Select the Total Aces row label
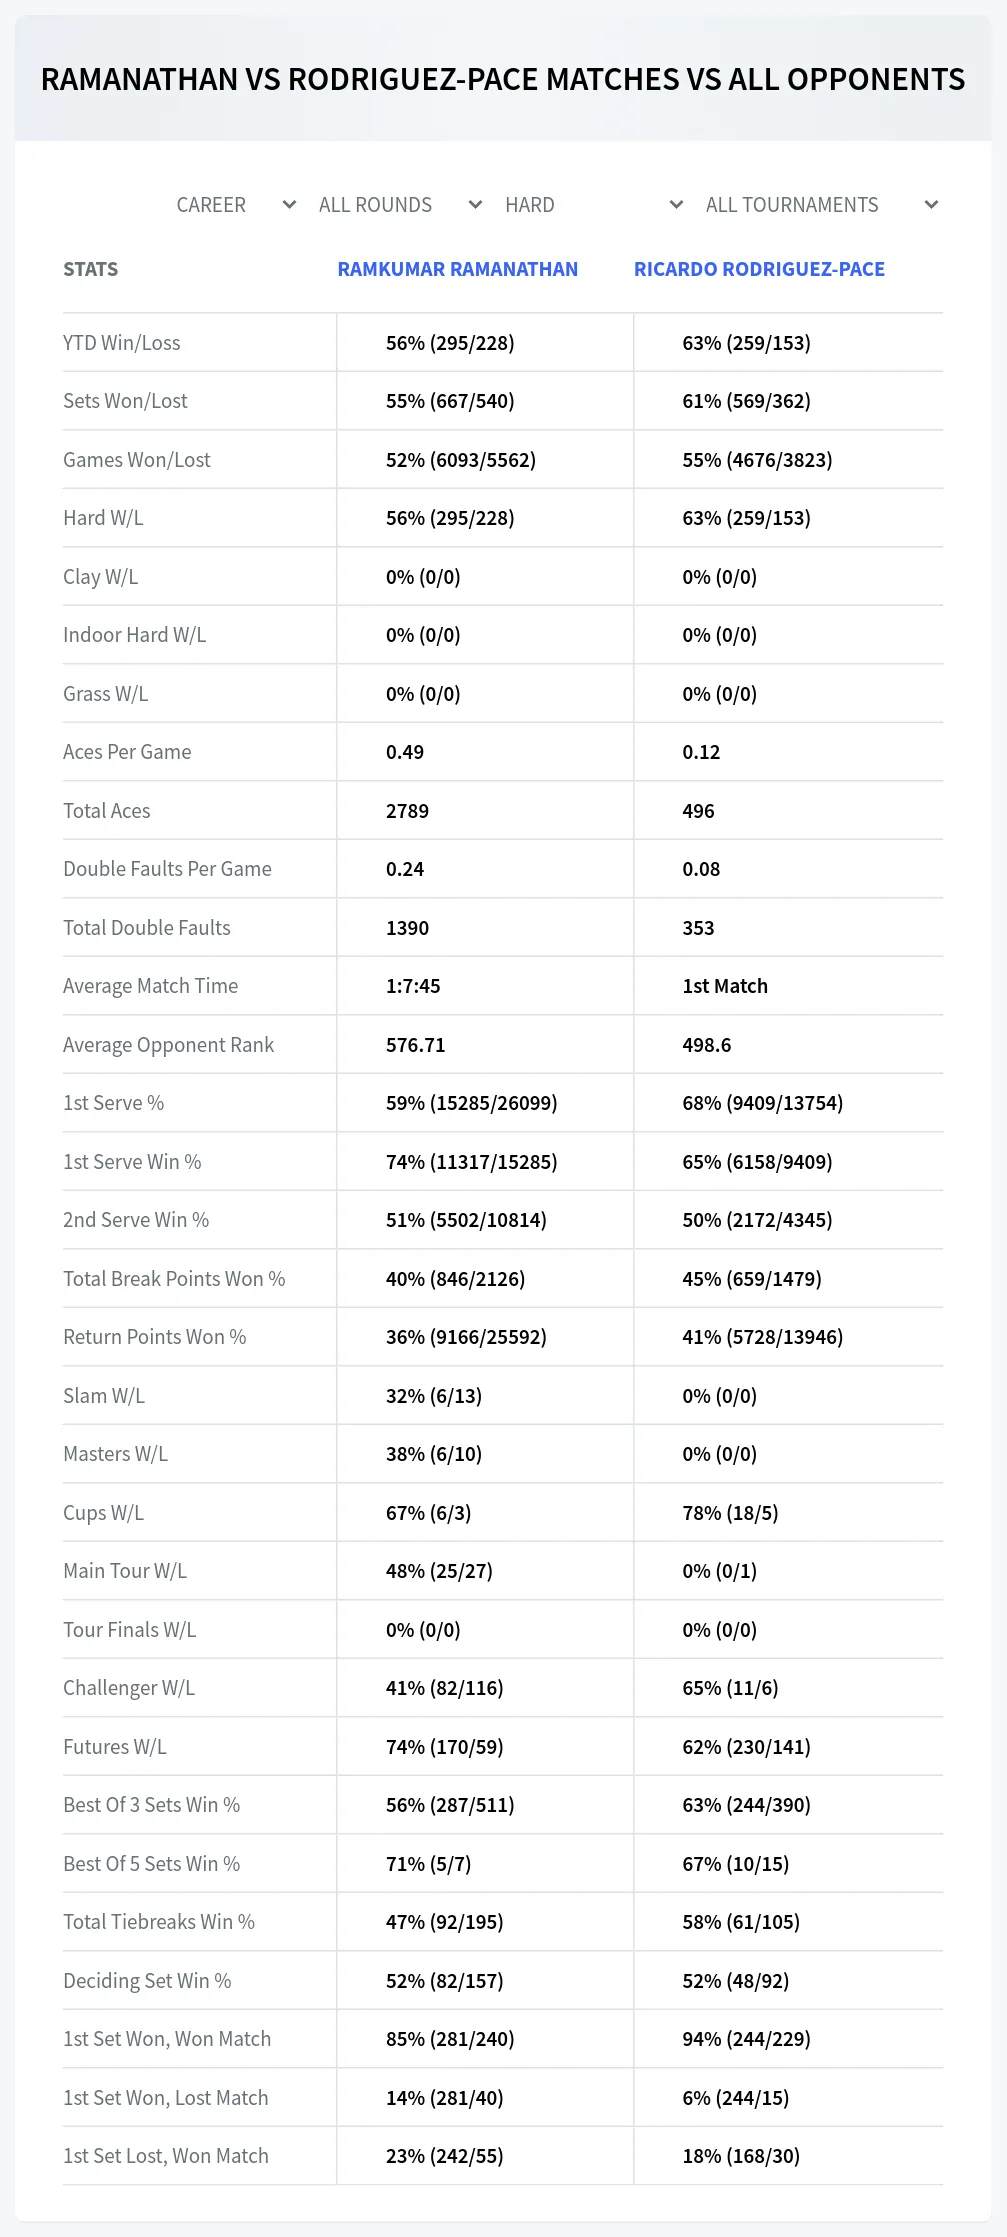The height and width of the screenshot is (2237, 1007). [x=107, y=811]
